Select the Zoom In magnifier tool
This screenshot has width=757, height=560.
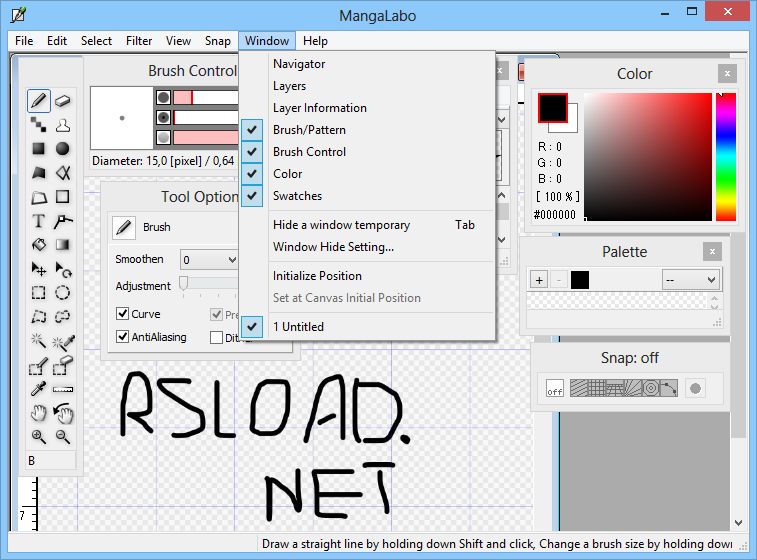39,437
